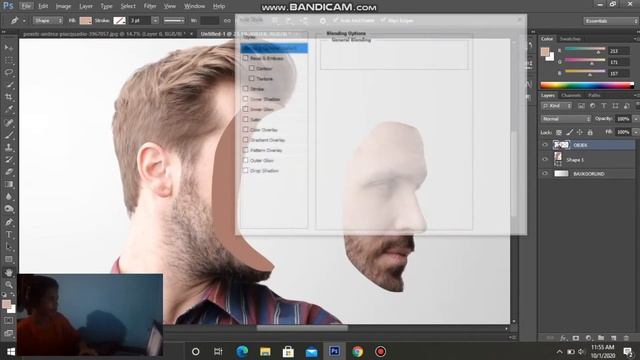640x360 pixels.
Task: Select the Hand tool
Action: click(x=9, y=273)
